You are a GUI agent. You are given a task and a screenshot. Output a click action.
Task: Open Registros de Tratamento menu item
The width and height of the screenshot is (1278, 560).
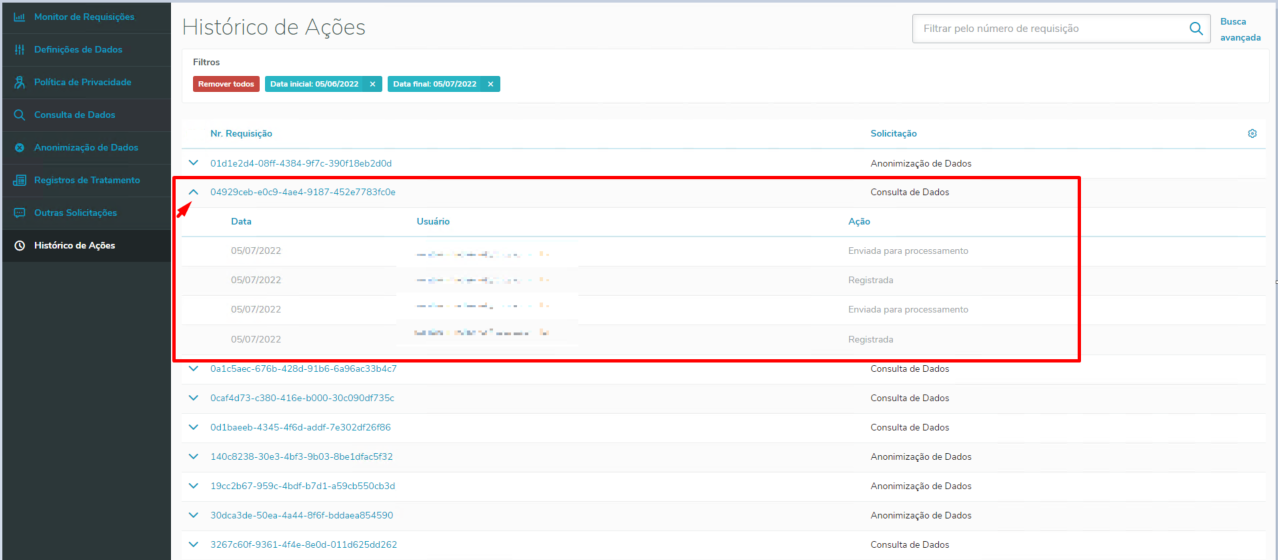tap(85, 180)
